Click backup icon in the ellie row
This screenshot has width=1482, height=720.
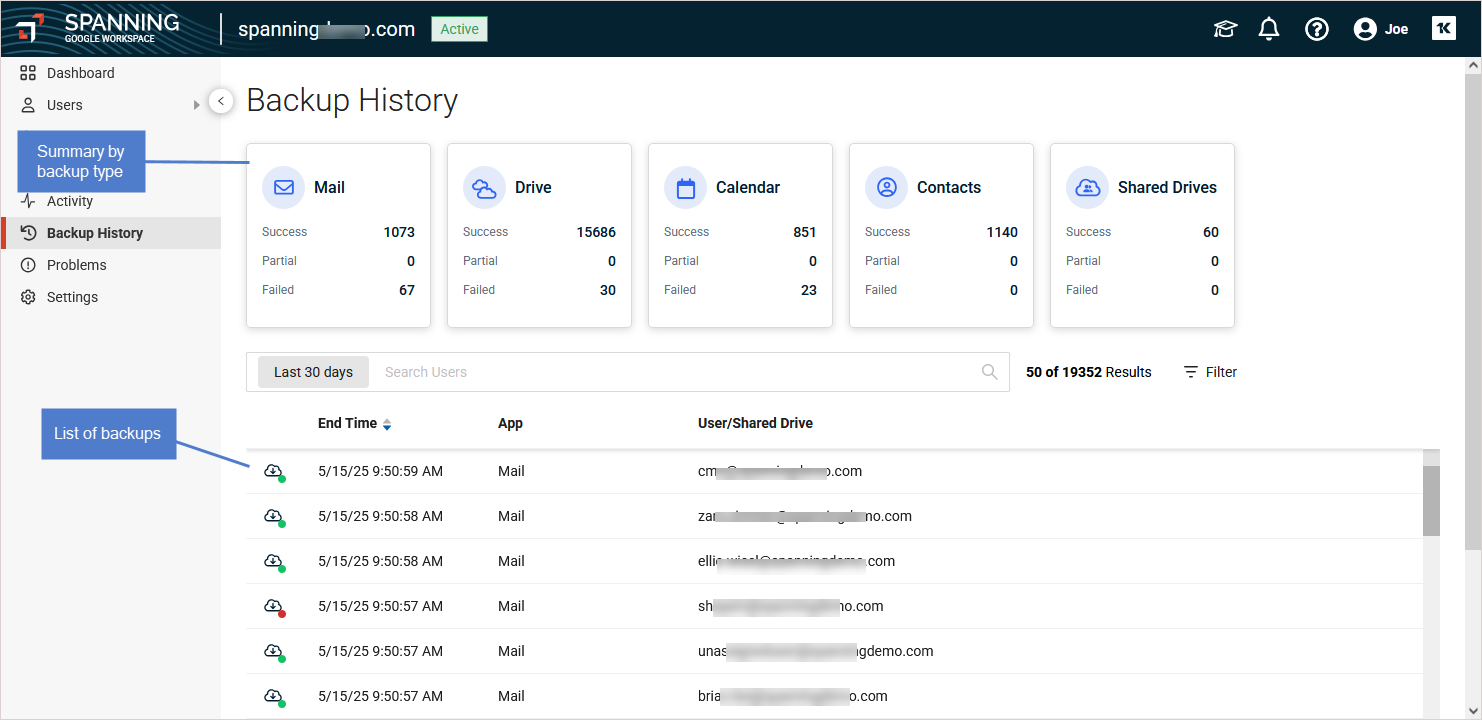[x=274, y=562]
